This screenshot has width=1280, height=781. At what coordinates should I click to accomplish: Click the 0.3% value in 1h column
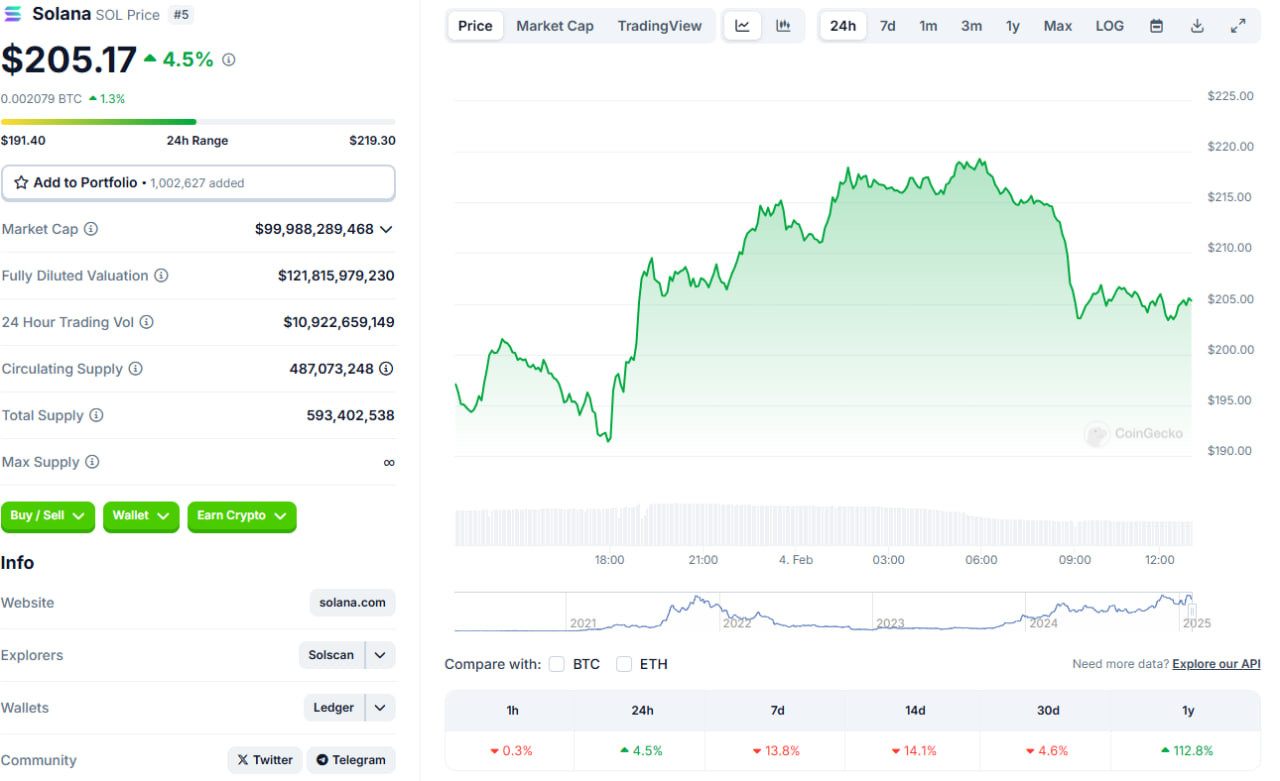click(x=518, y=750)
